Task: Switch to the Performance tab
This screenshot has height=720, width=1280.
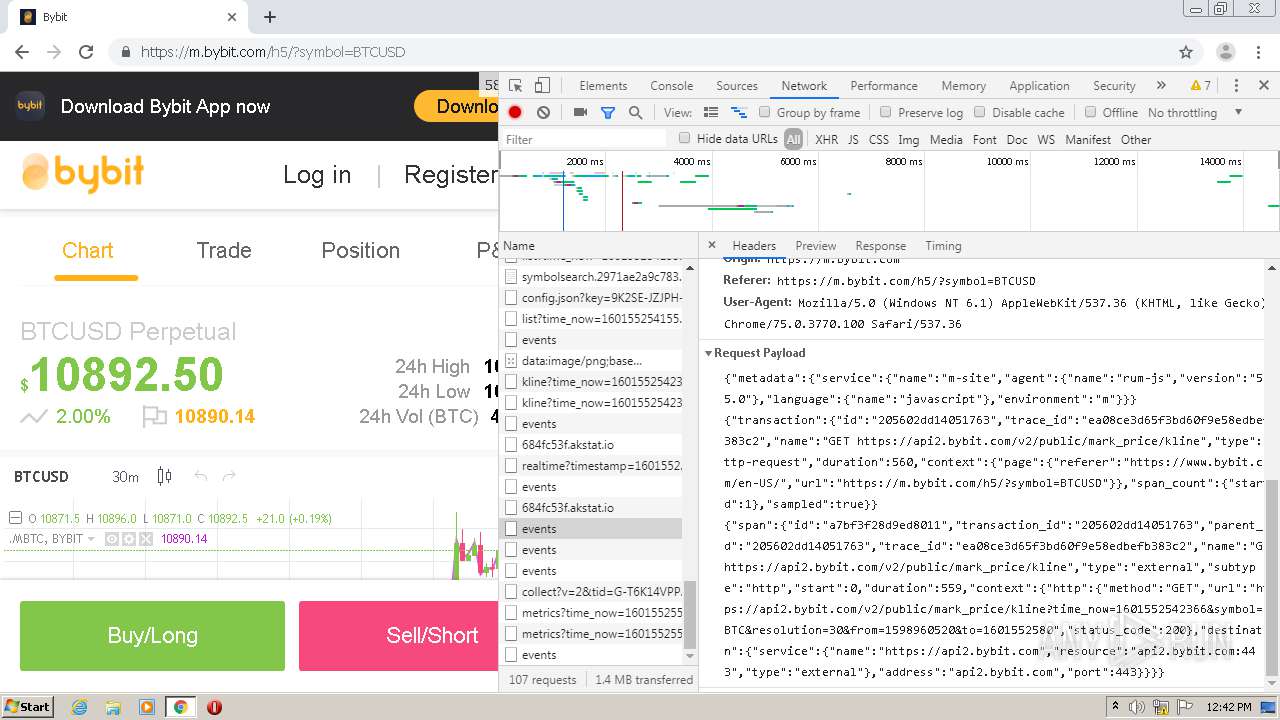Action: 884,86
